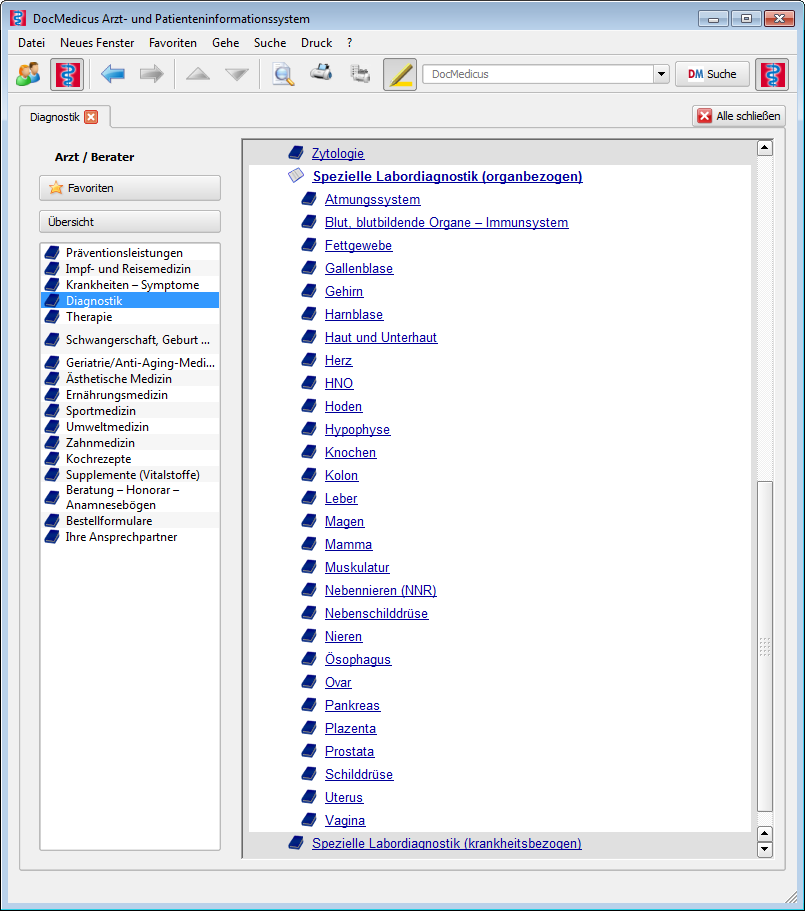The image size is (805, 911).
Task: Click book icon beside Nieren link
Action: [309, 636]
